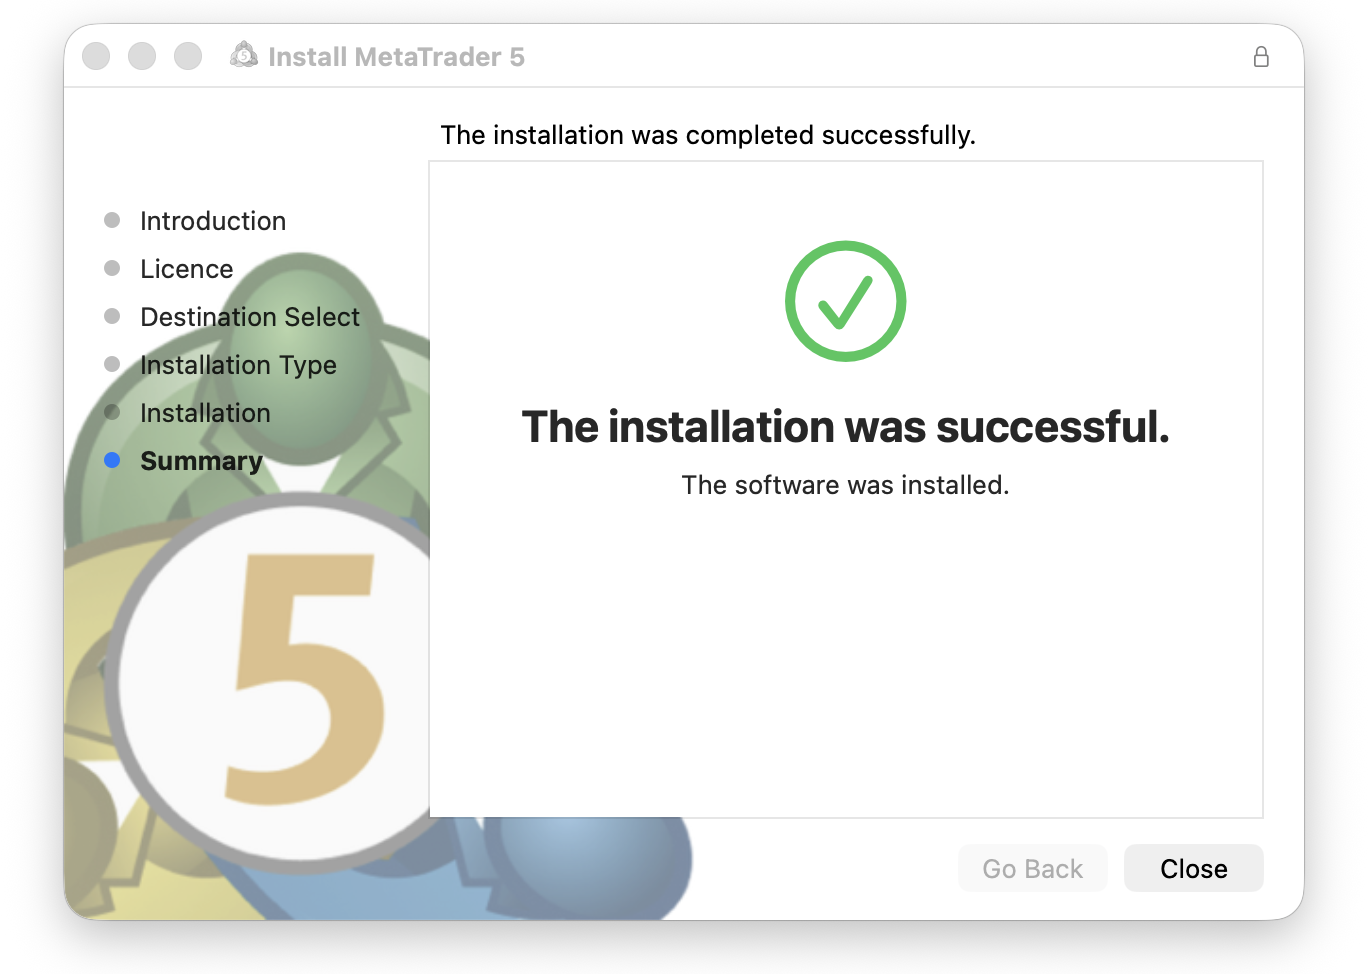This screenshot has height=974, width=1372.
Task: Click 'The software was installed' message
Action: point(845,485)
